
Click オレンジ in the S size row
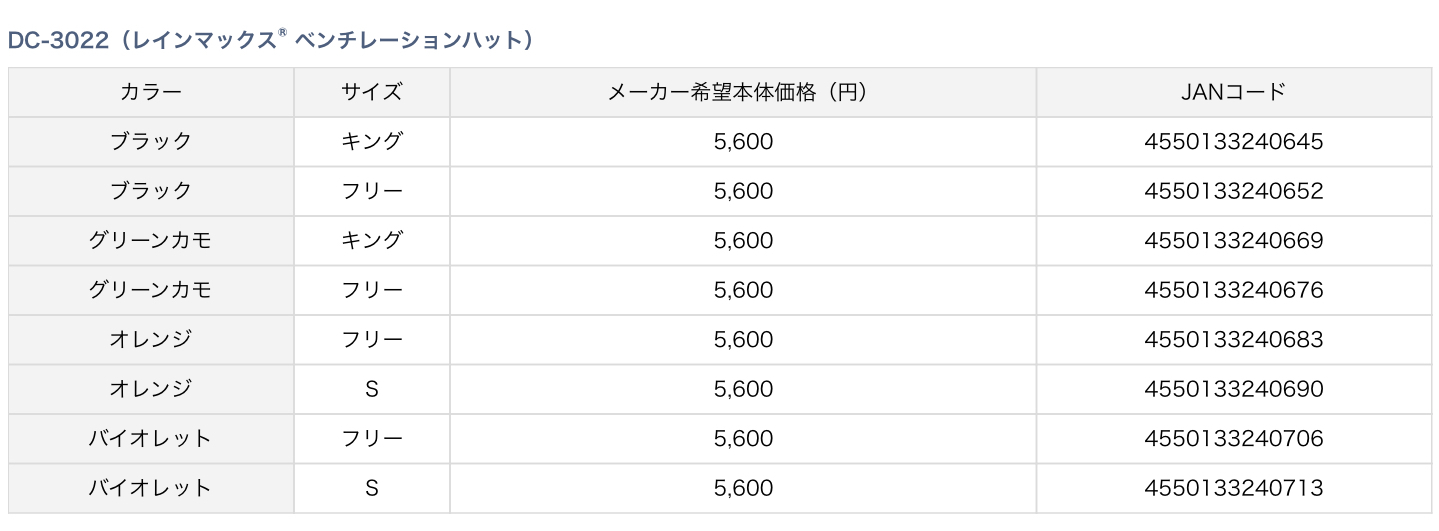tap(151, 389)
